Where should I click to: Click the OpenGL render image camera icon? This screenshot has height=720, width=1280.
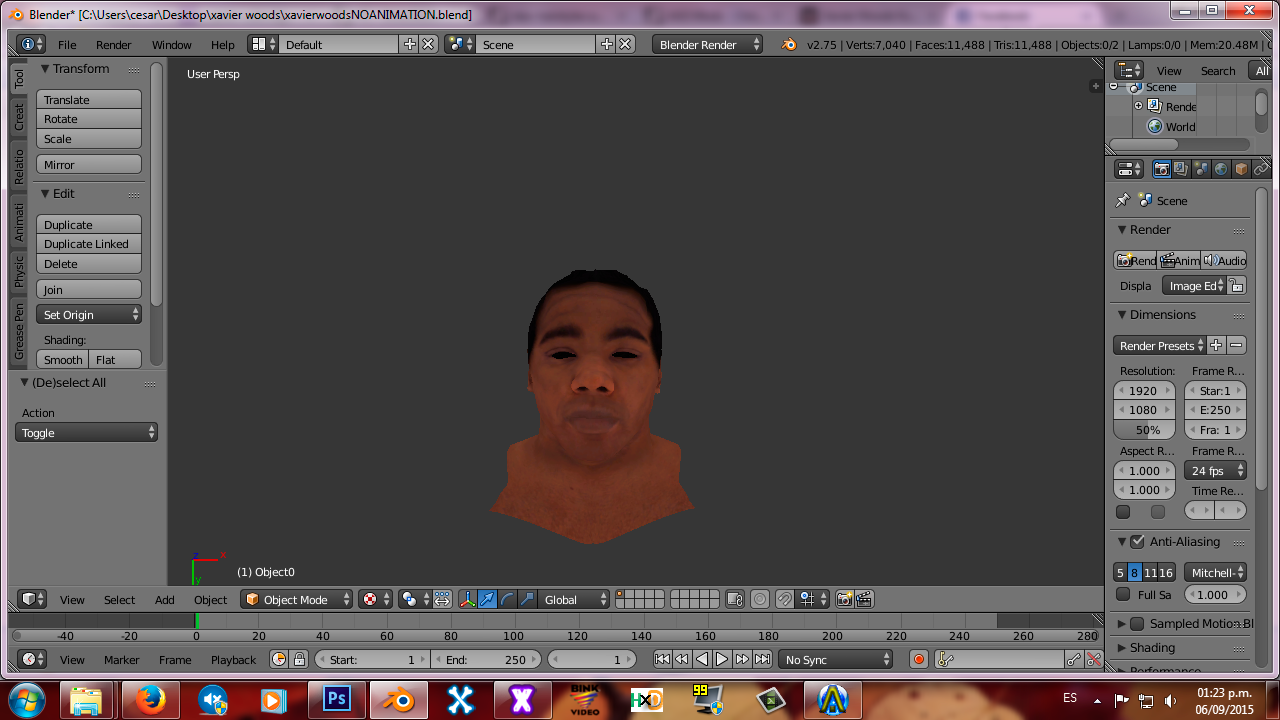pos(845,599)
